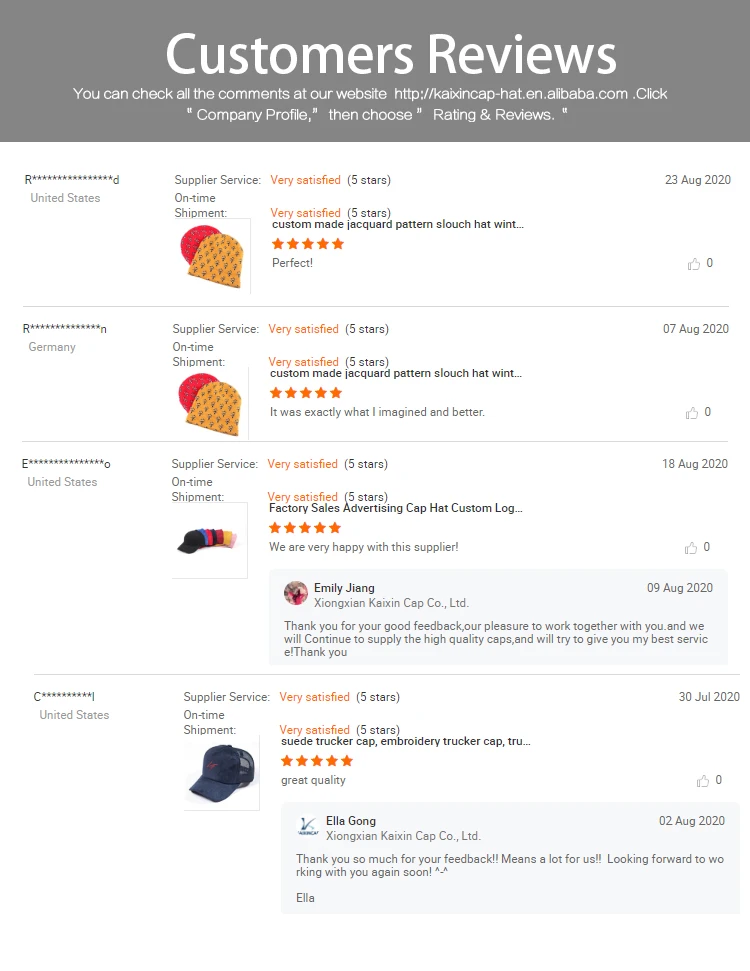Click company name under Ella Gong

pyautogui.click(x=403, y=836)
